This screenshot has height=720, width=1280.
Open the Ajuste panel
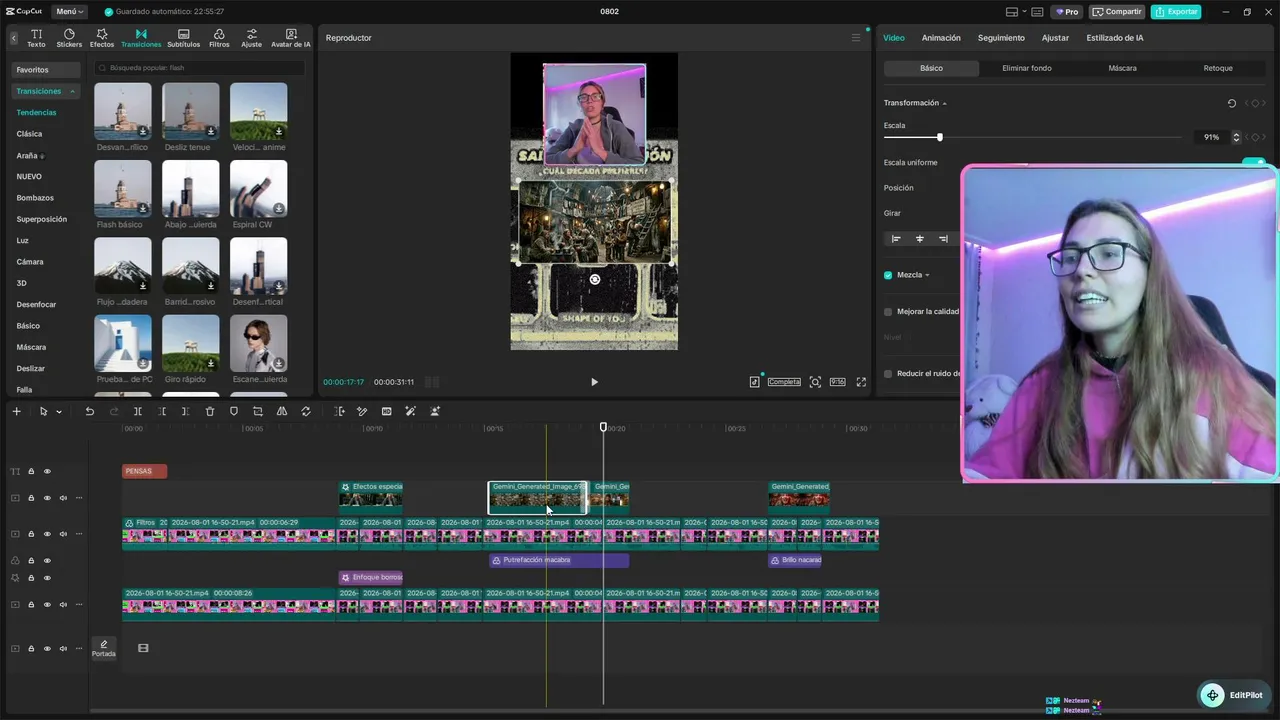click(251, 38)
